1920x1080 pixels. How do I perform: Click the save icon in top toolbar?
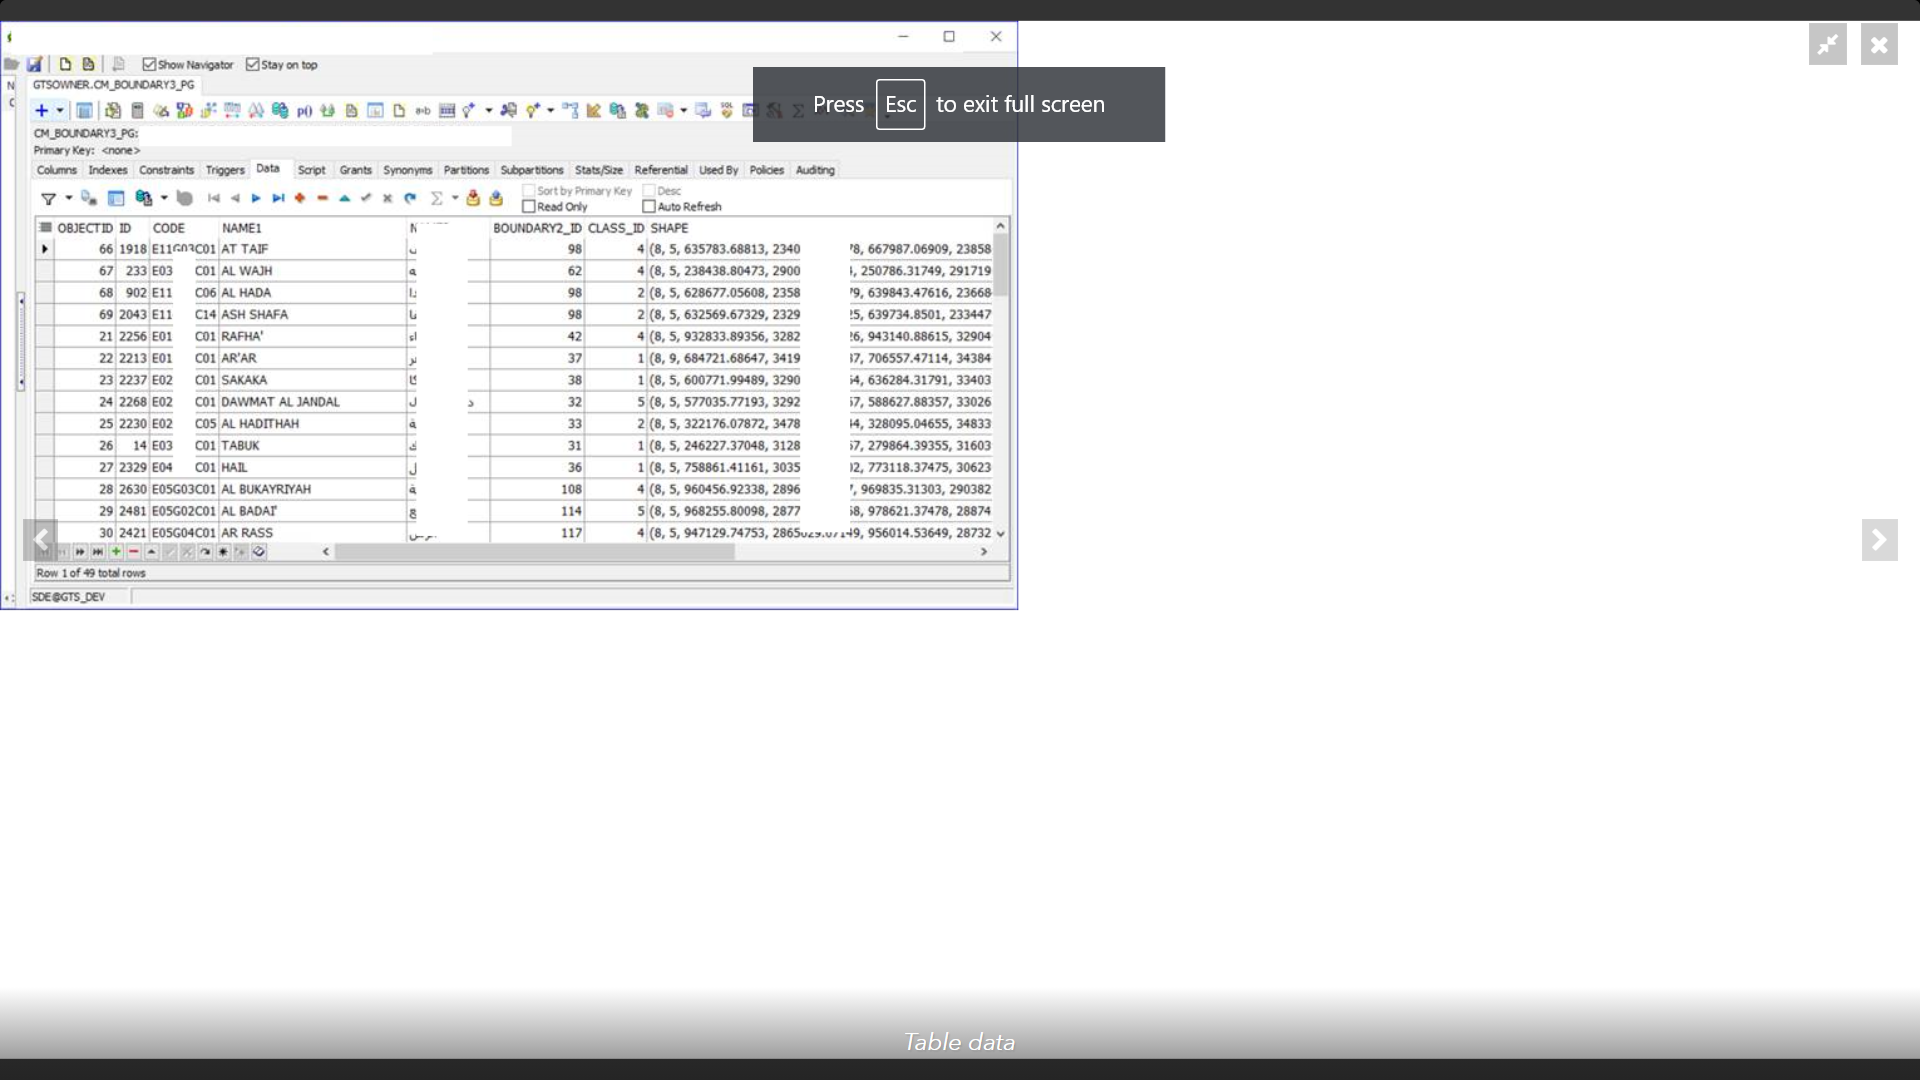click(35, 65)
